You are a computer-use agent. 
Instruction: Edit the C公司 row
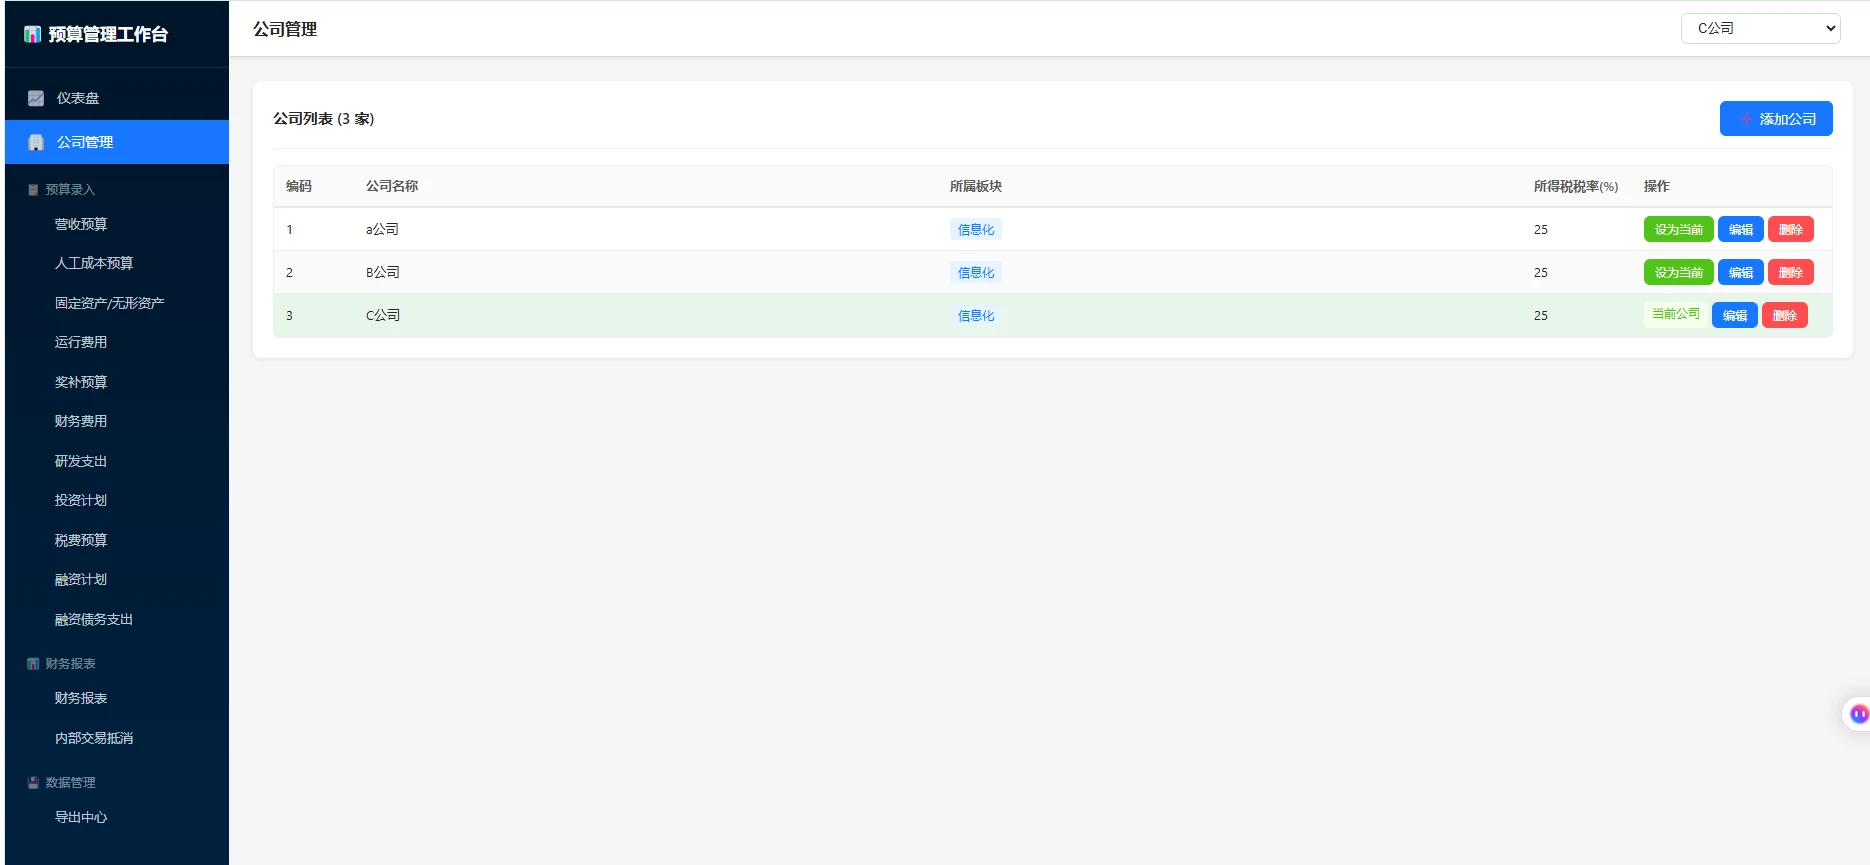tap(1735, 315)
